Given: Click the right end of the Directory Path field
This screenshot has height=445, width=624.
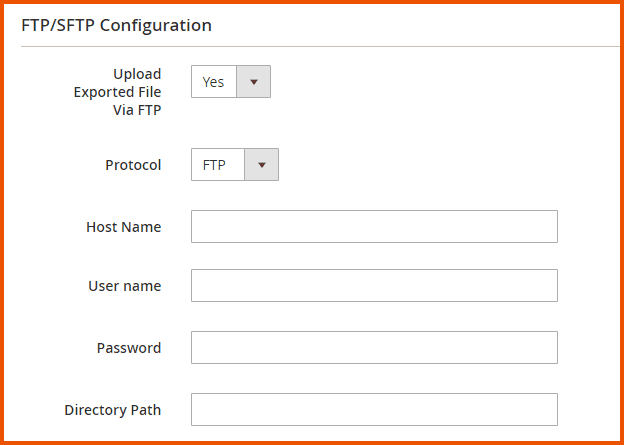Looking at the screenshot, I should pyautogui.click(x=545, y=409).
